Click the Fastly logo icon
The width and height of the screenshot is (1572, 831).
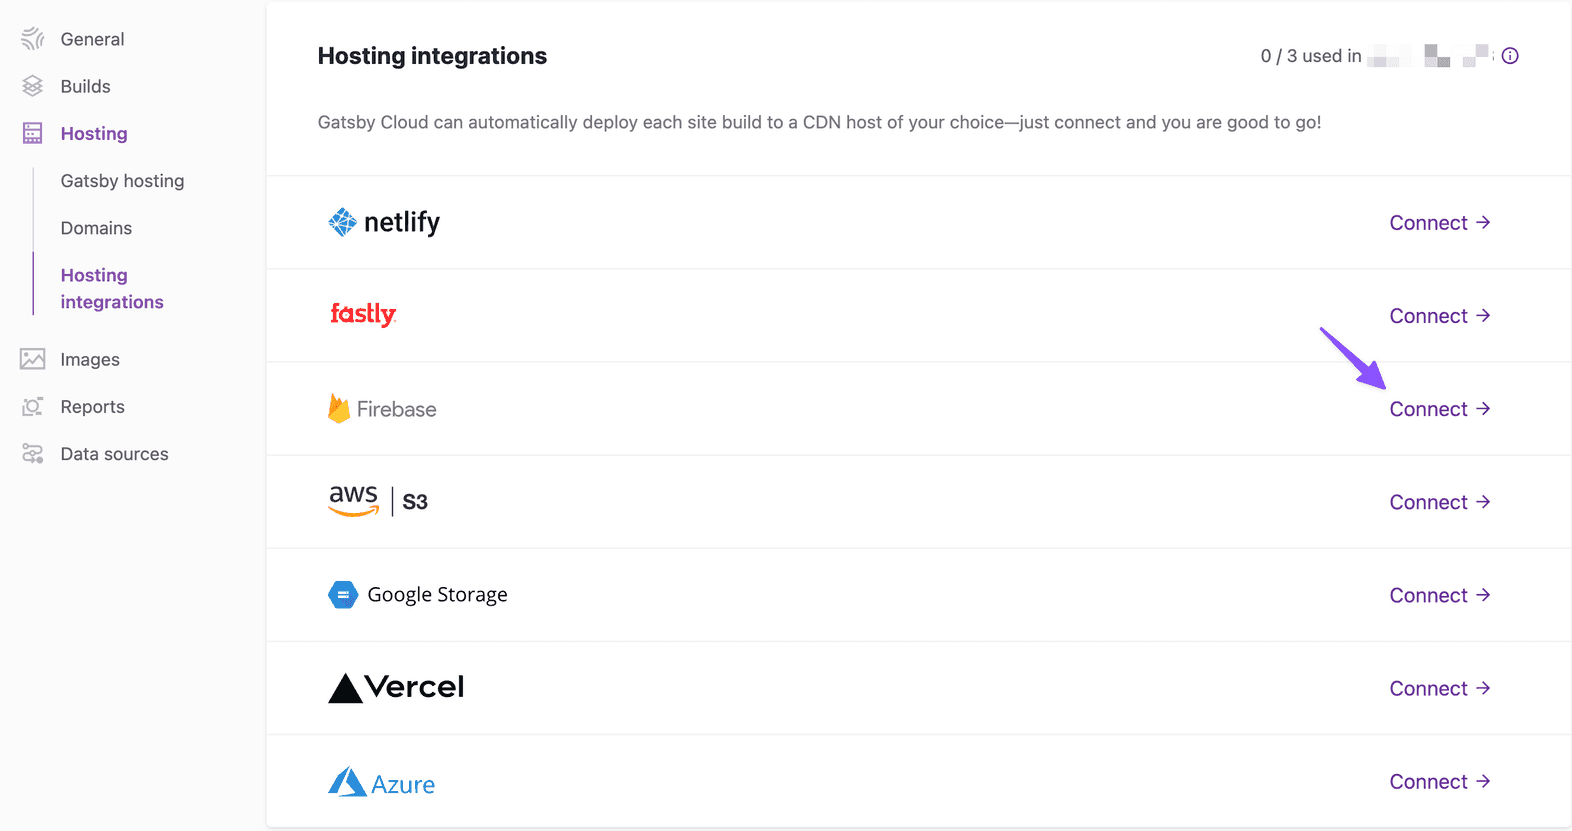(x=362, y=314)
